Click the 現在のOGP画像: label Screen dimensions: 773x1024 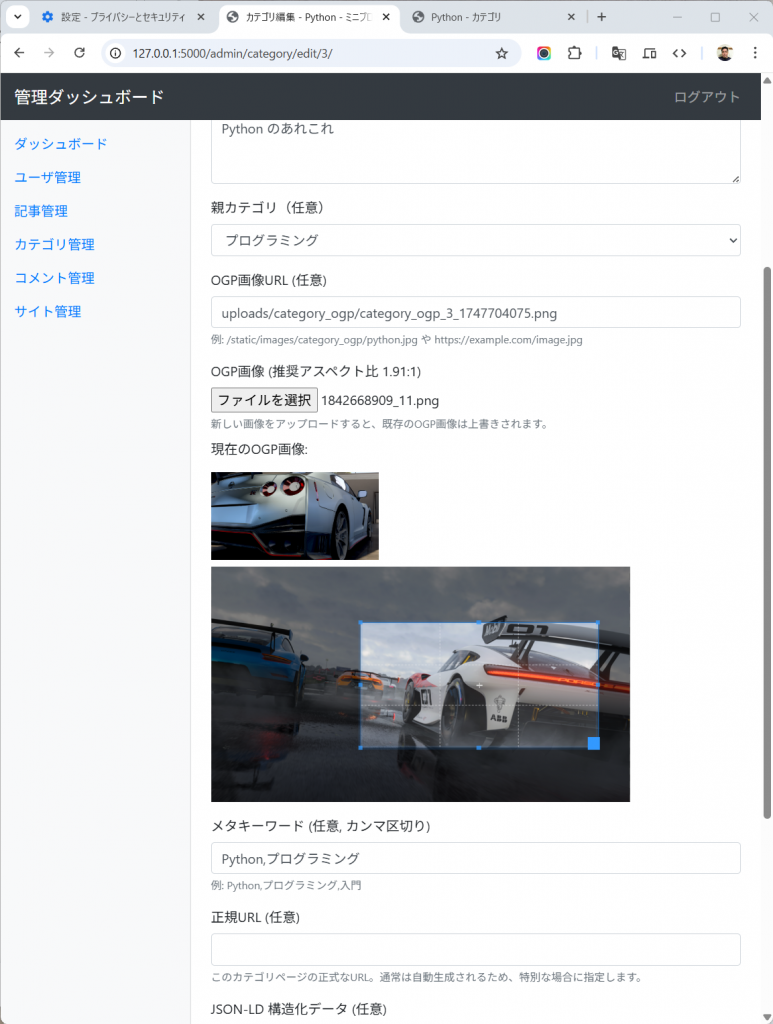(x=259, y=449)
